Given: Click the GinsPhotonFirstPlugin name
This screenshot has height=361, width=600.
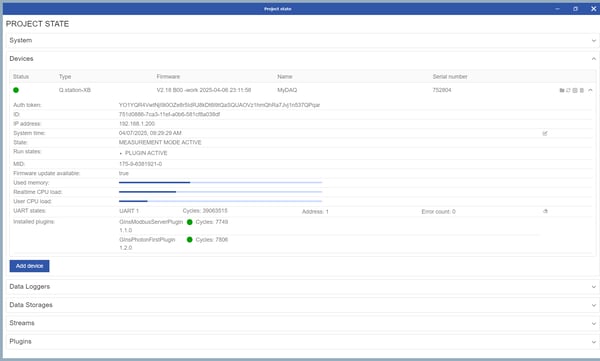Looking at the screenshot, I should pos(147,240).
